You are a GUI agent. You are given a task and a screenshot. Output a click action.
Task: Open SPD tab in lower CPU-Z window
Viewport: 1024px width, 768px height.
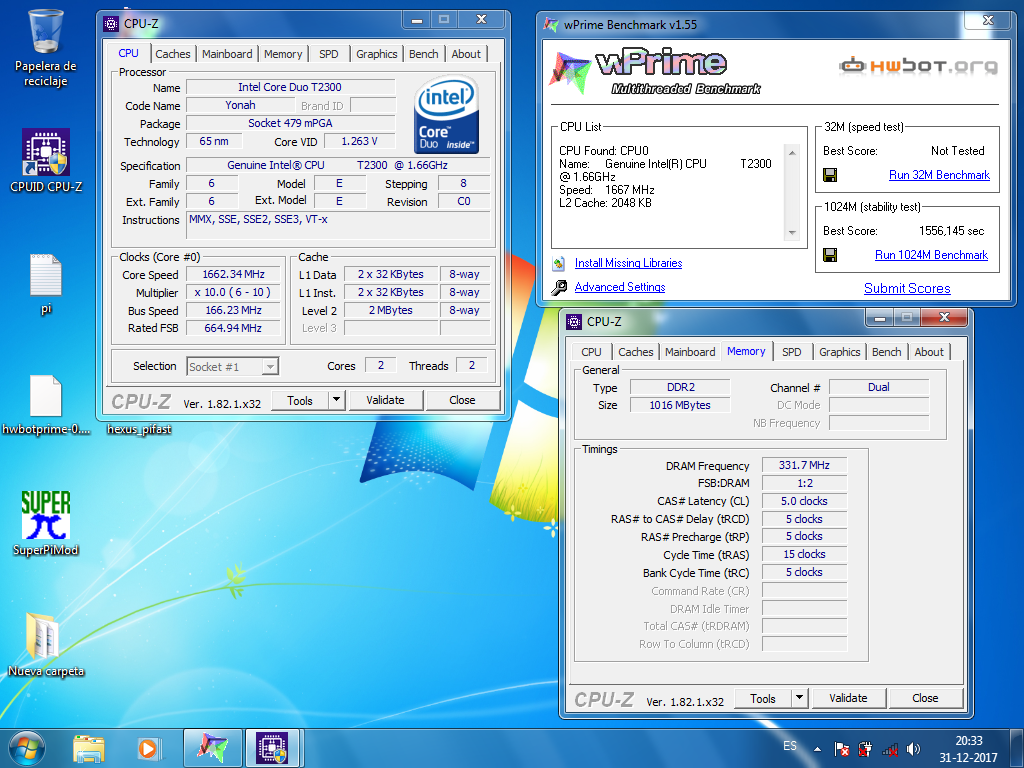[x=792, y=352]
